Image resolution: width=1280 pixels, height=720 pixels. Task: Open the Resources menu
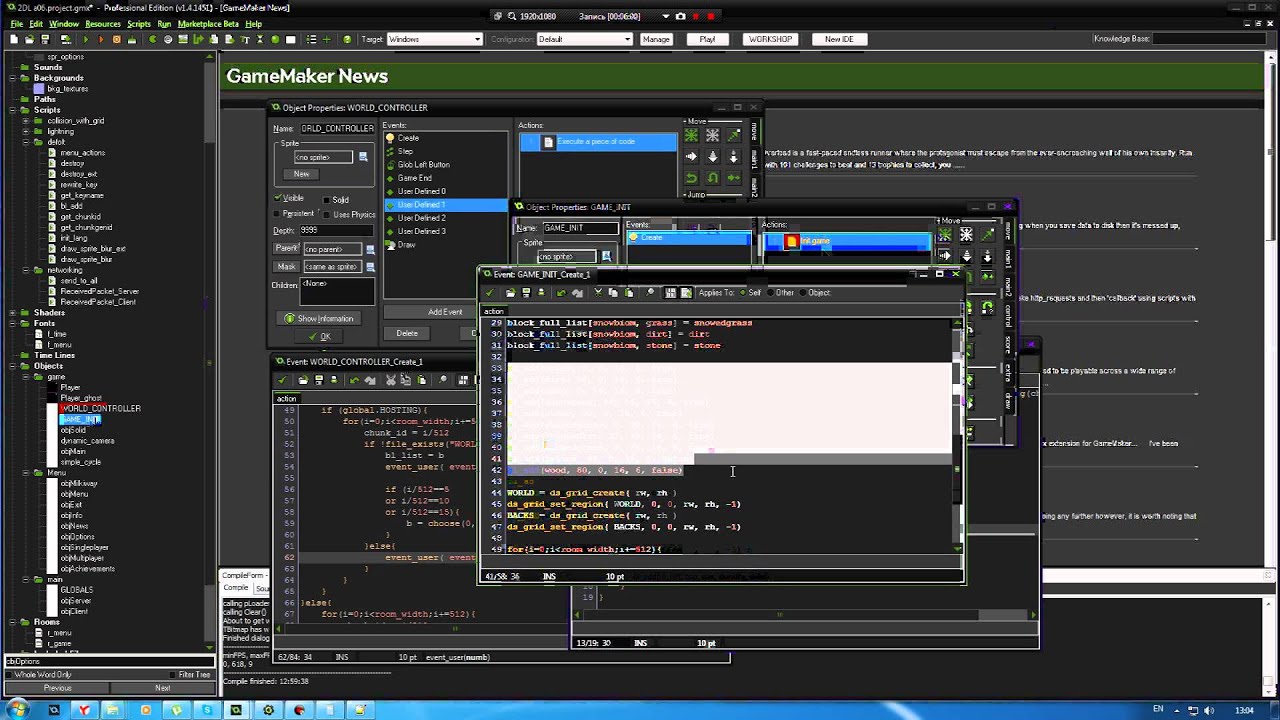point(103,24)
